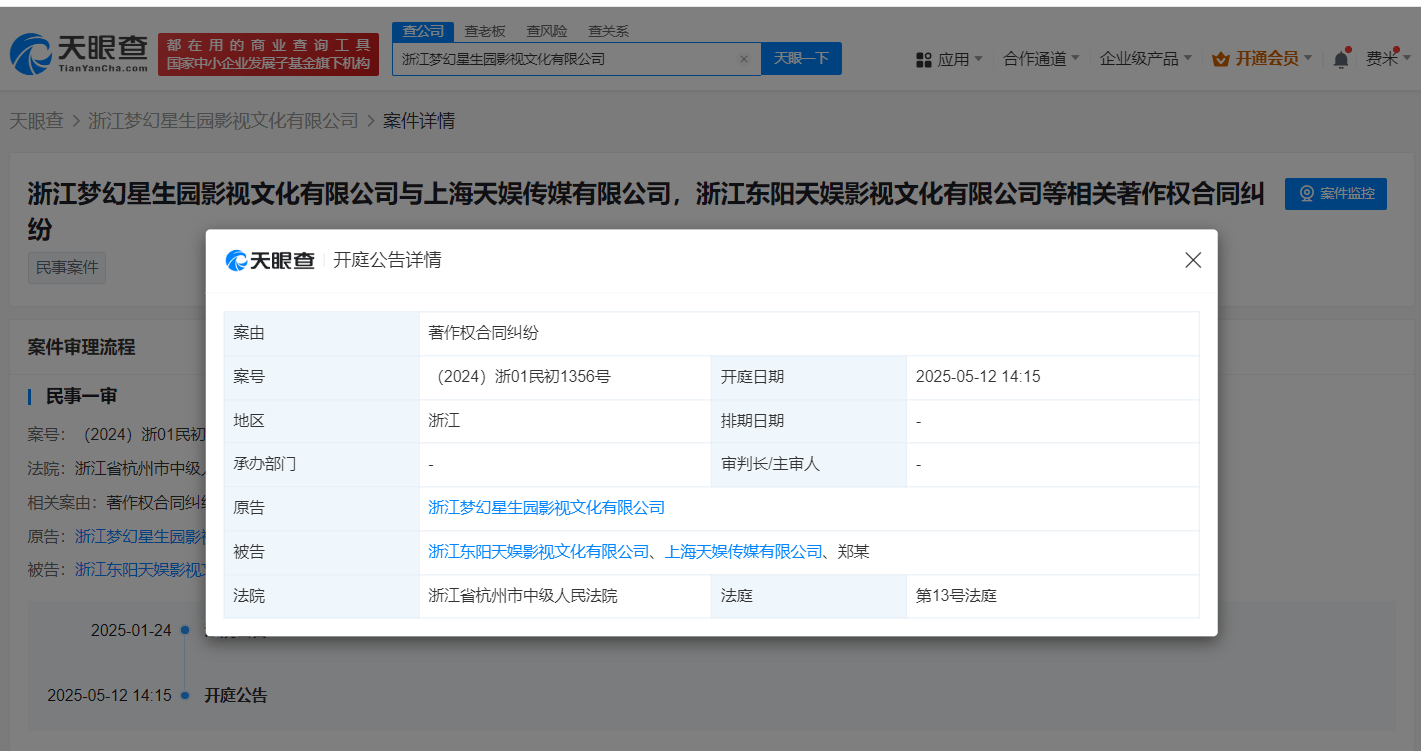This screenshot has height=751, width=1421.
Task: Click the crown icon beside 开通会员
Action: point(1220,59)
